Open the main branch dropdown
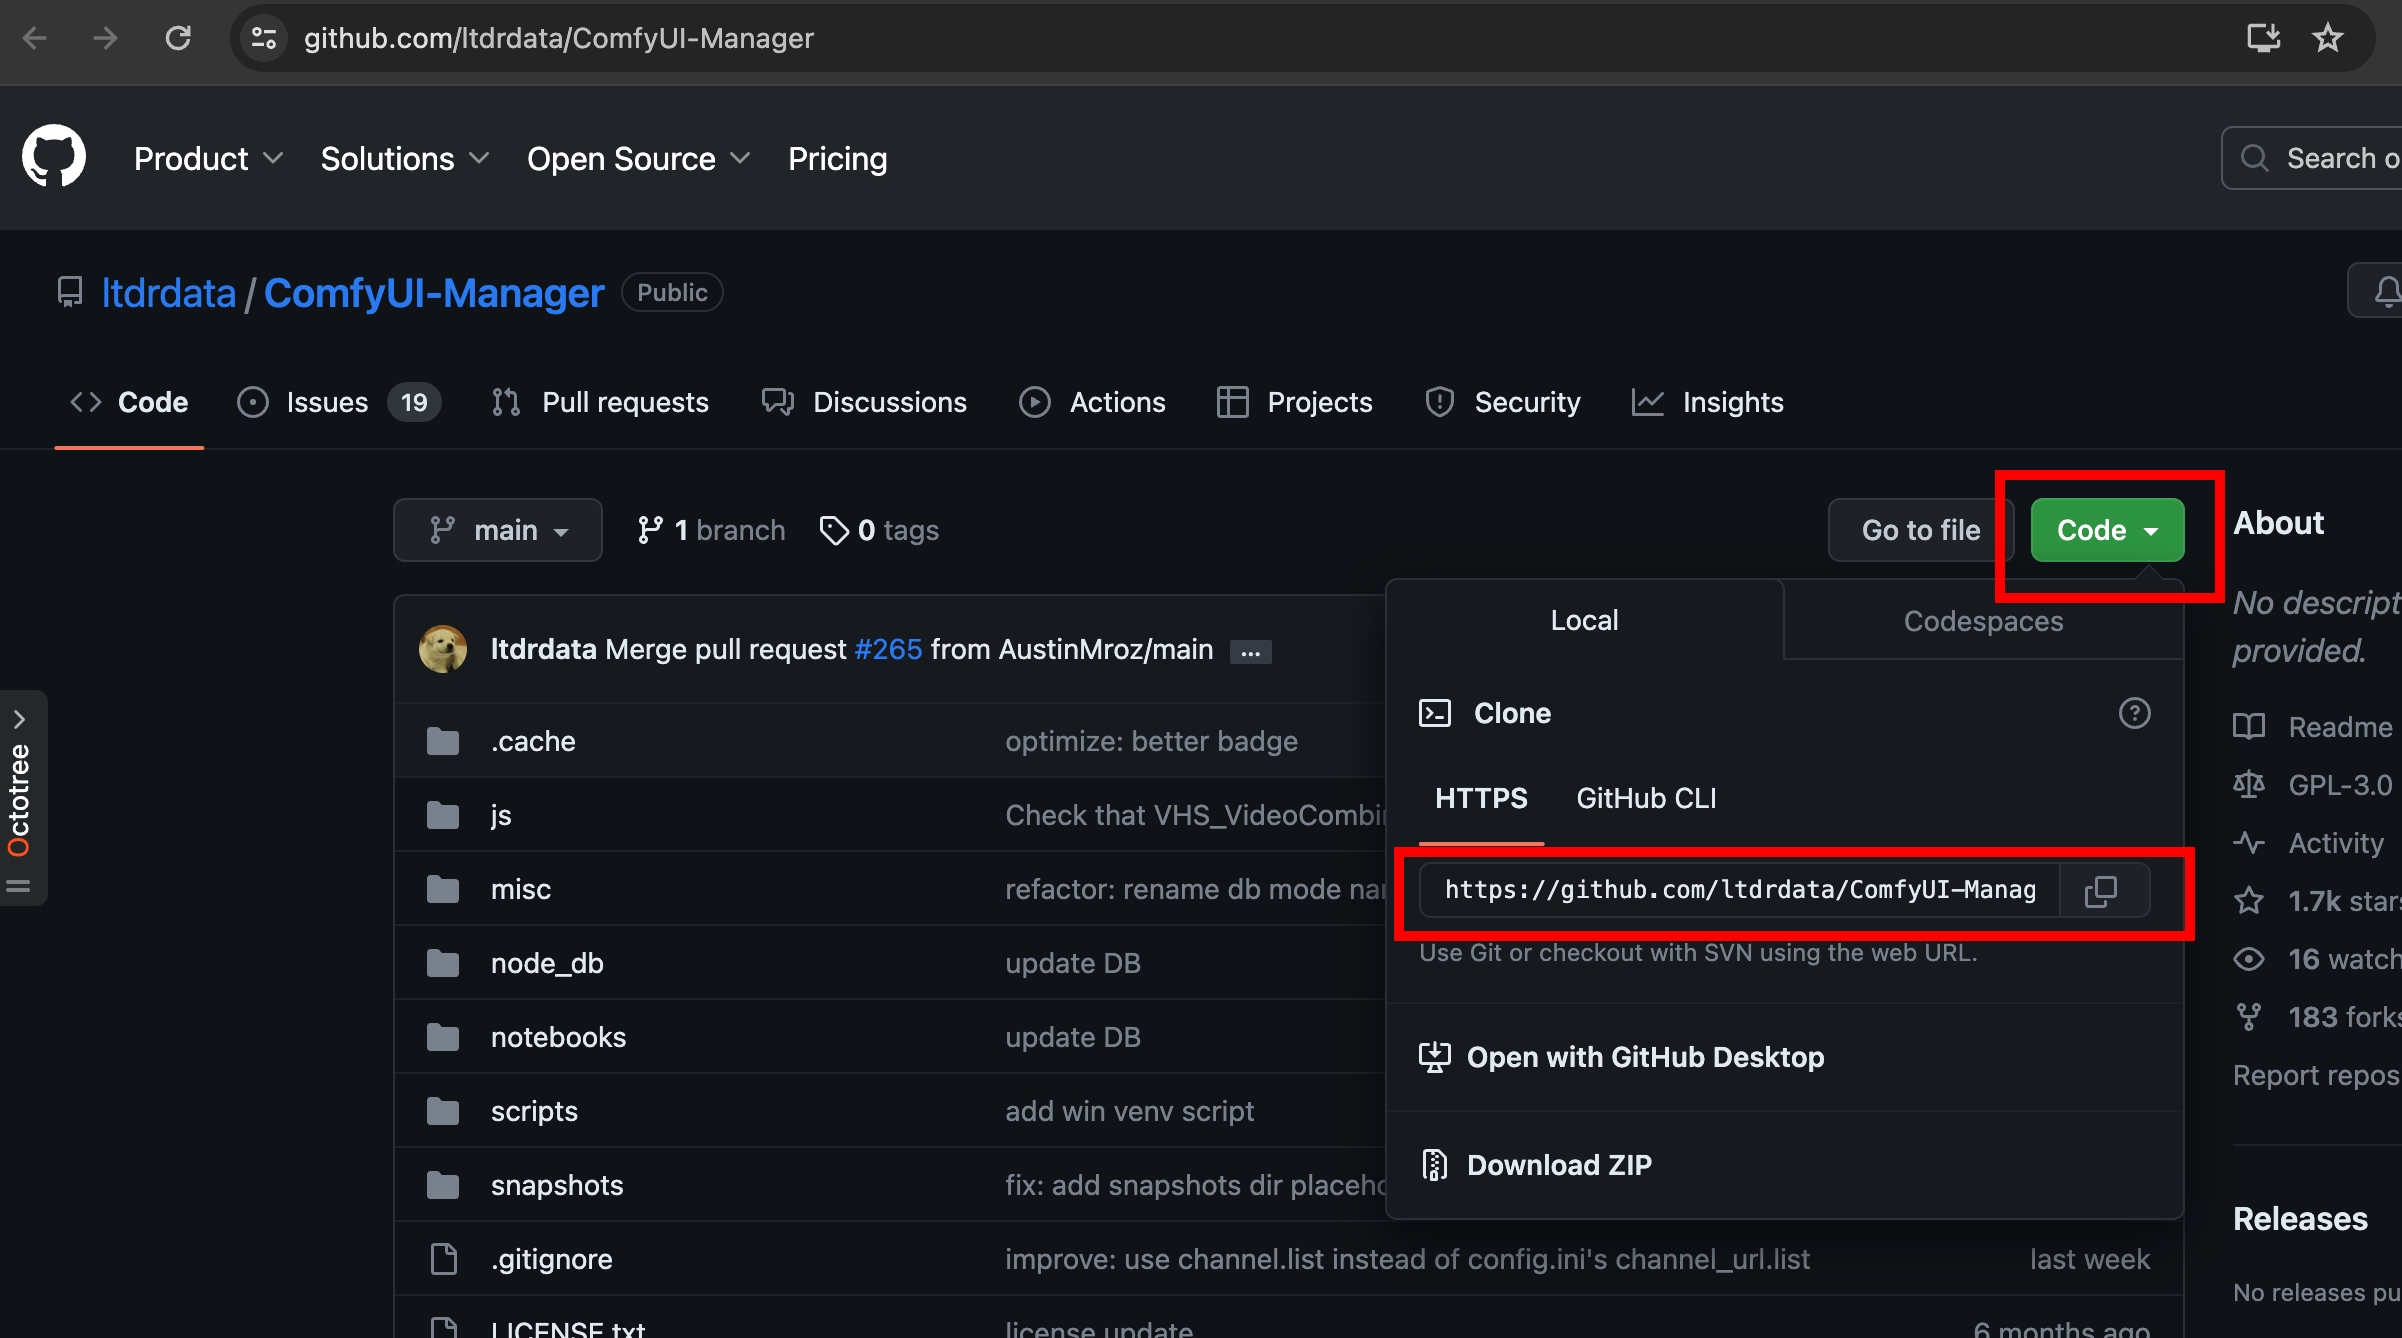 tap(498, 530)
